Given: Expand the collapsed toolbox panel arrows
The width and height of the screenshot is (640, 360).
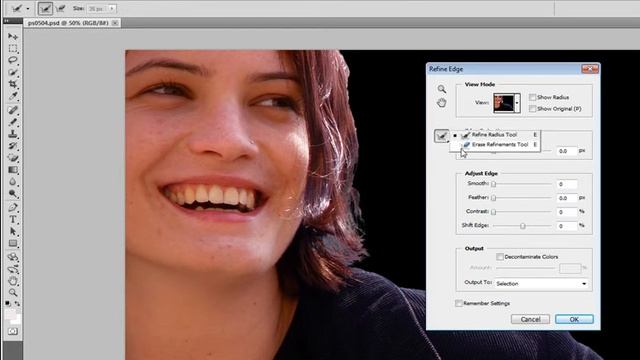Looking at the screenshot, I should (x=6, y=21).
